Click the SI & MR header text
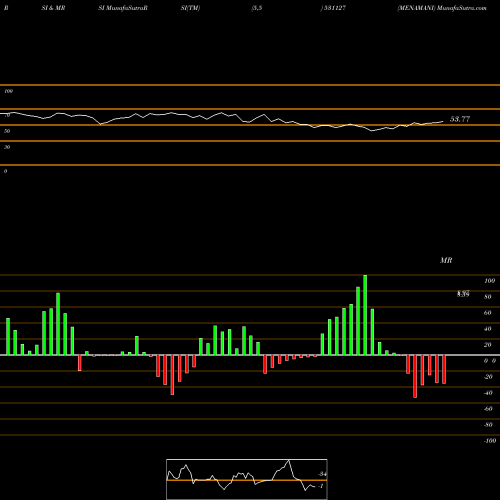 click(53, 8)
